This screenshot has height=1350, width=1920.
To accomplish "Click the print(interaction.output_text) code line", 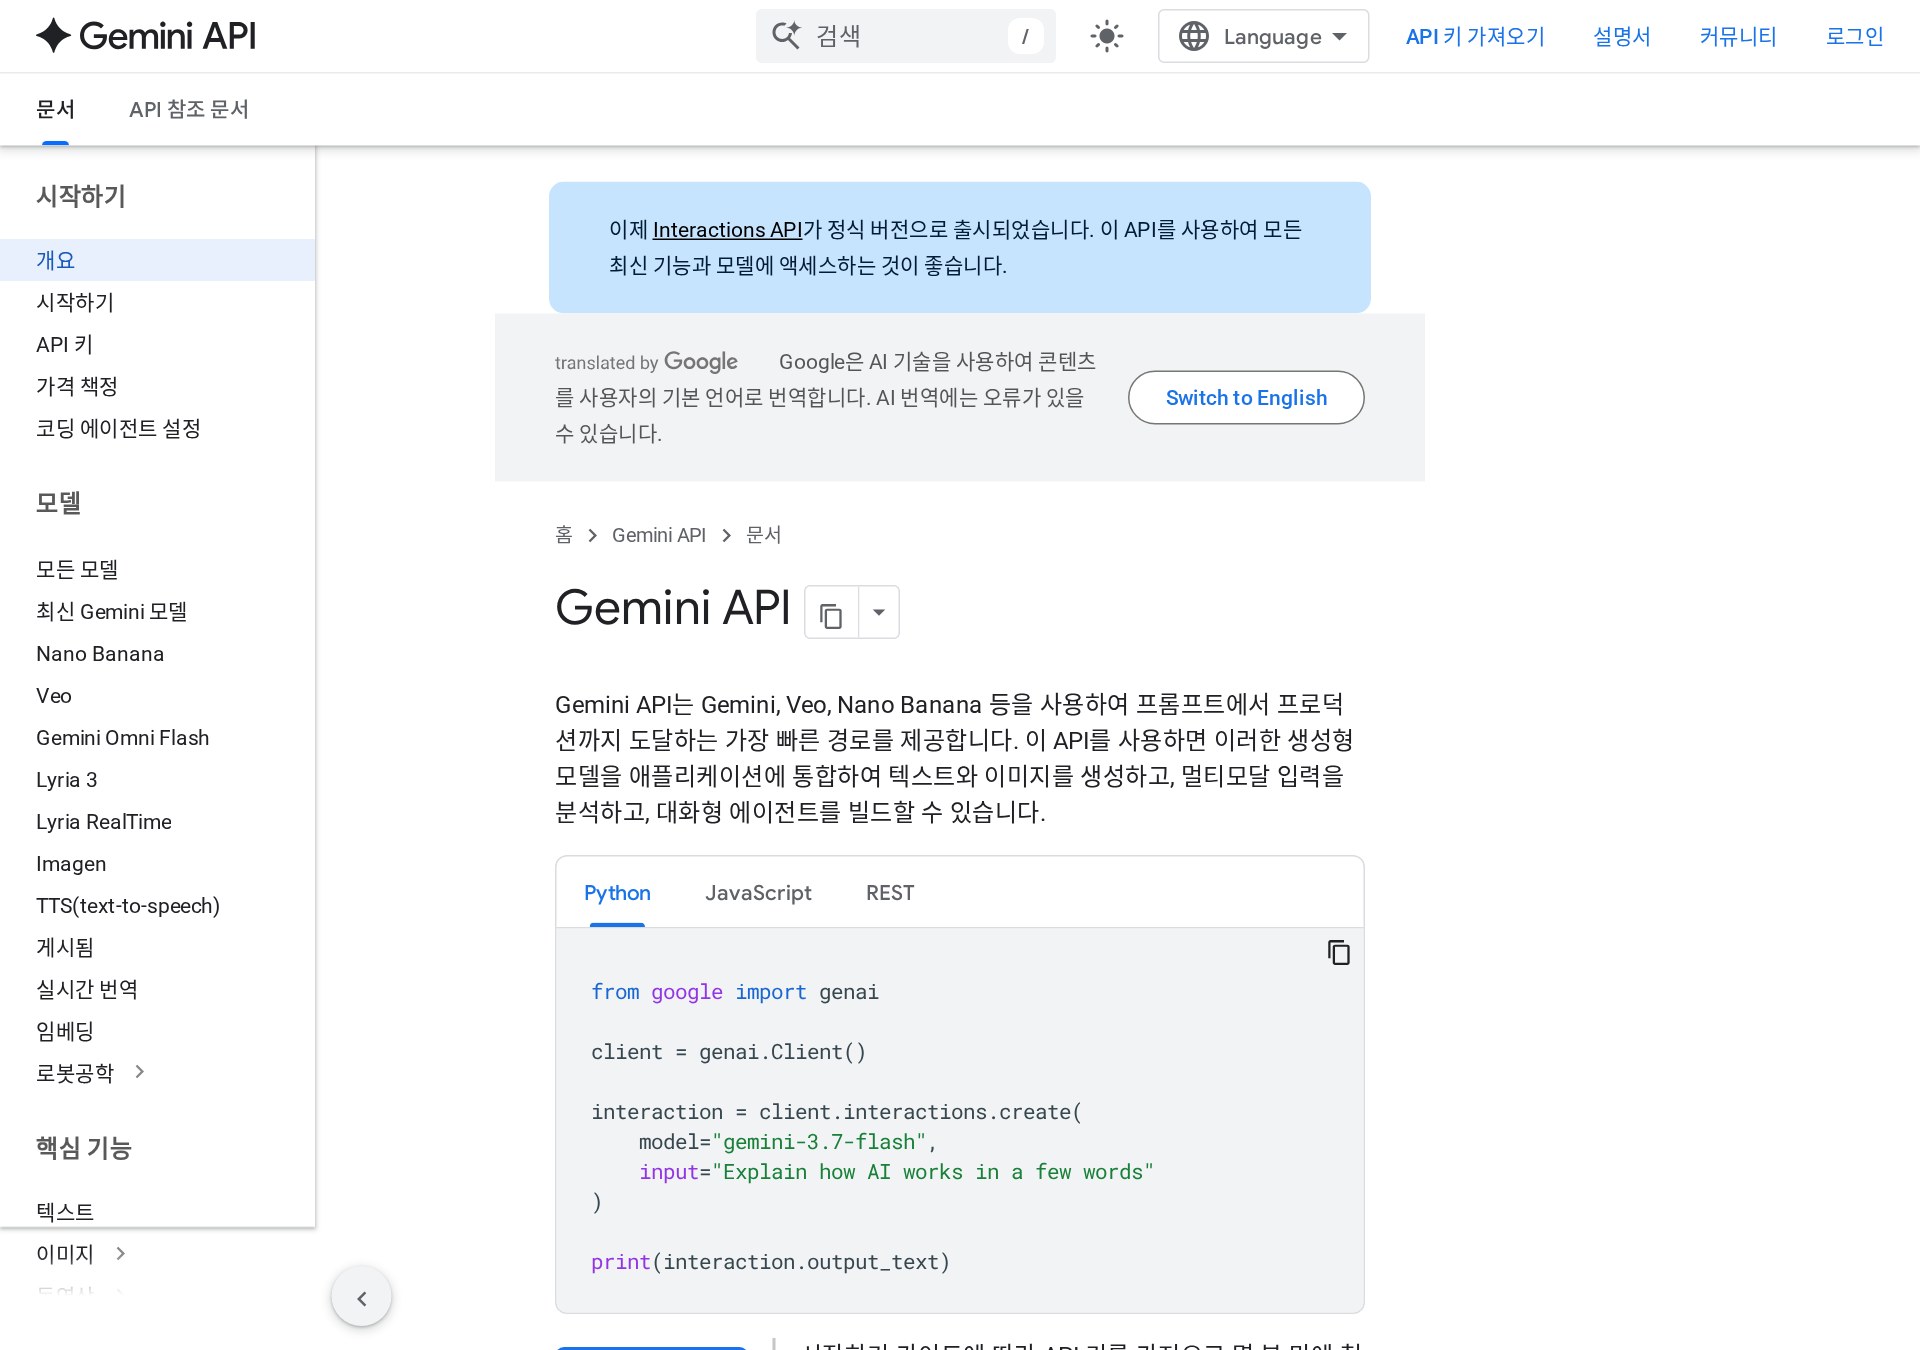I will (770, 1262).
